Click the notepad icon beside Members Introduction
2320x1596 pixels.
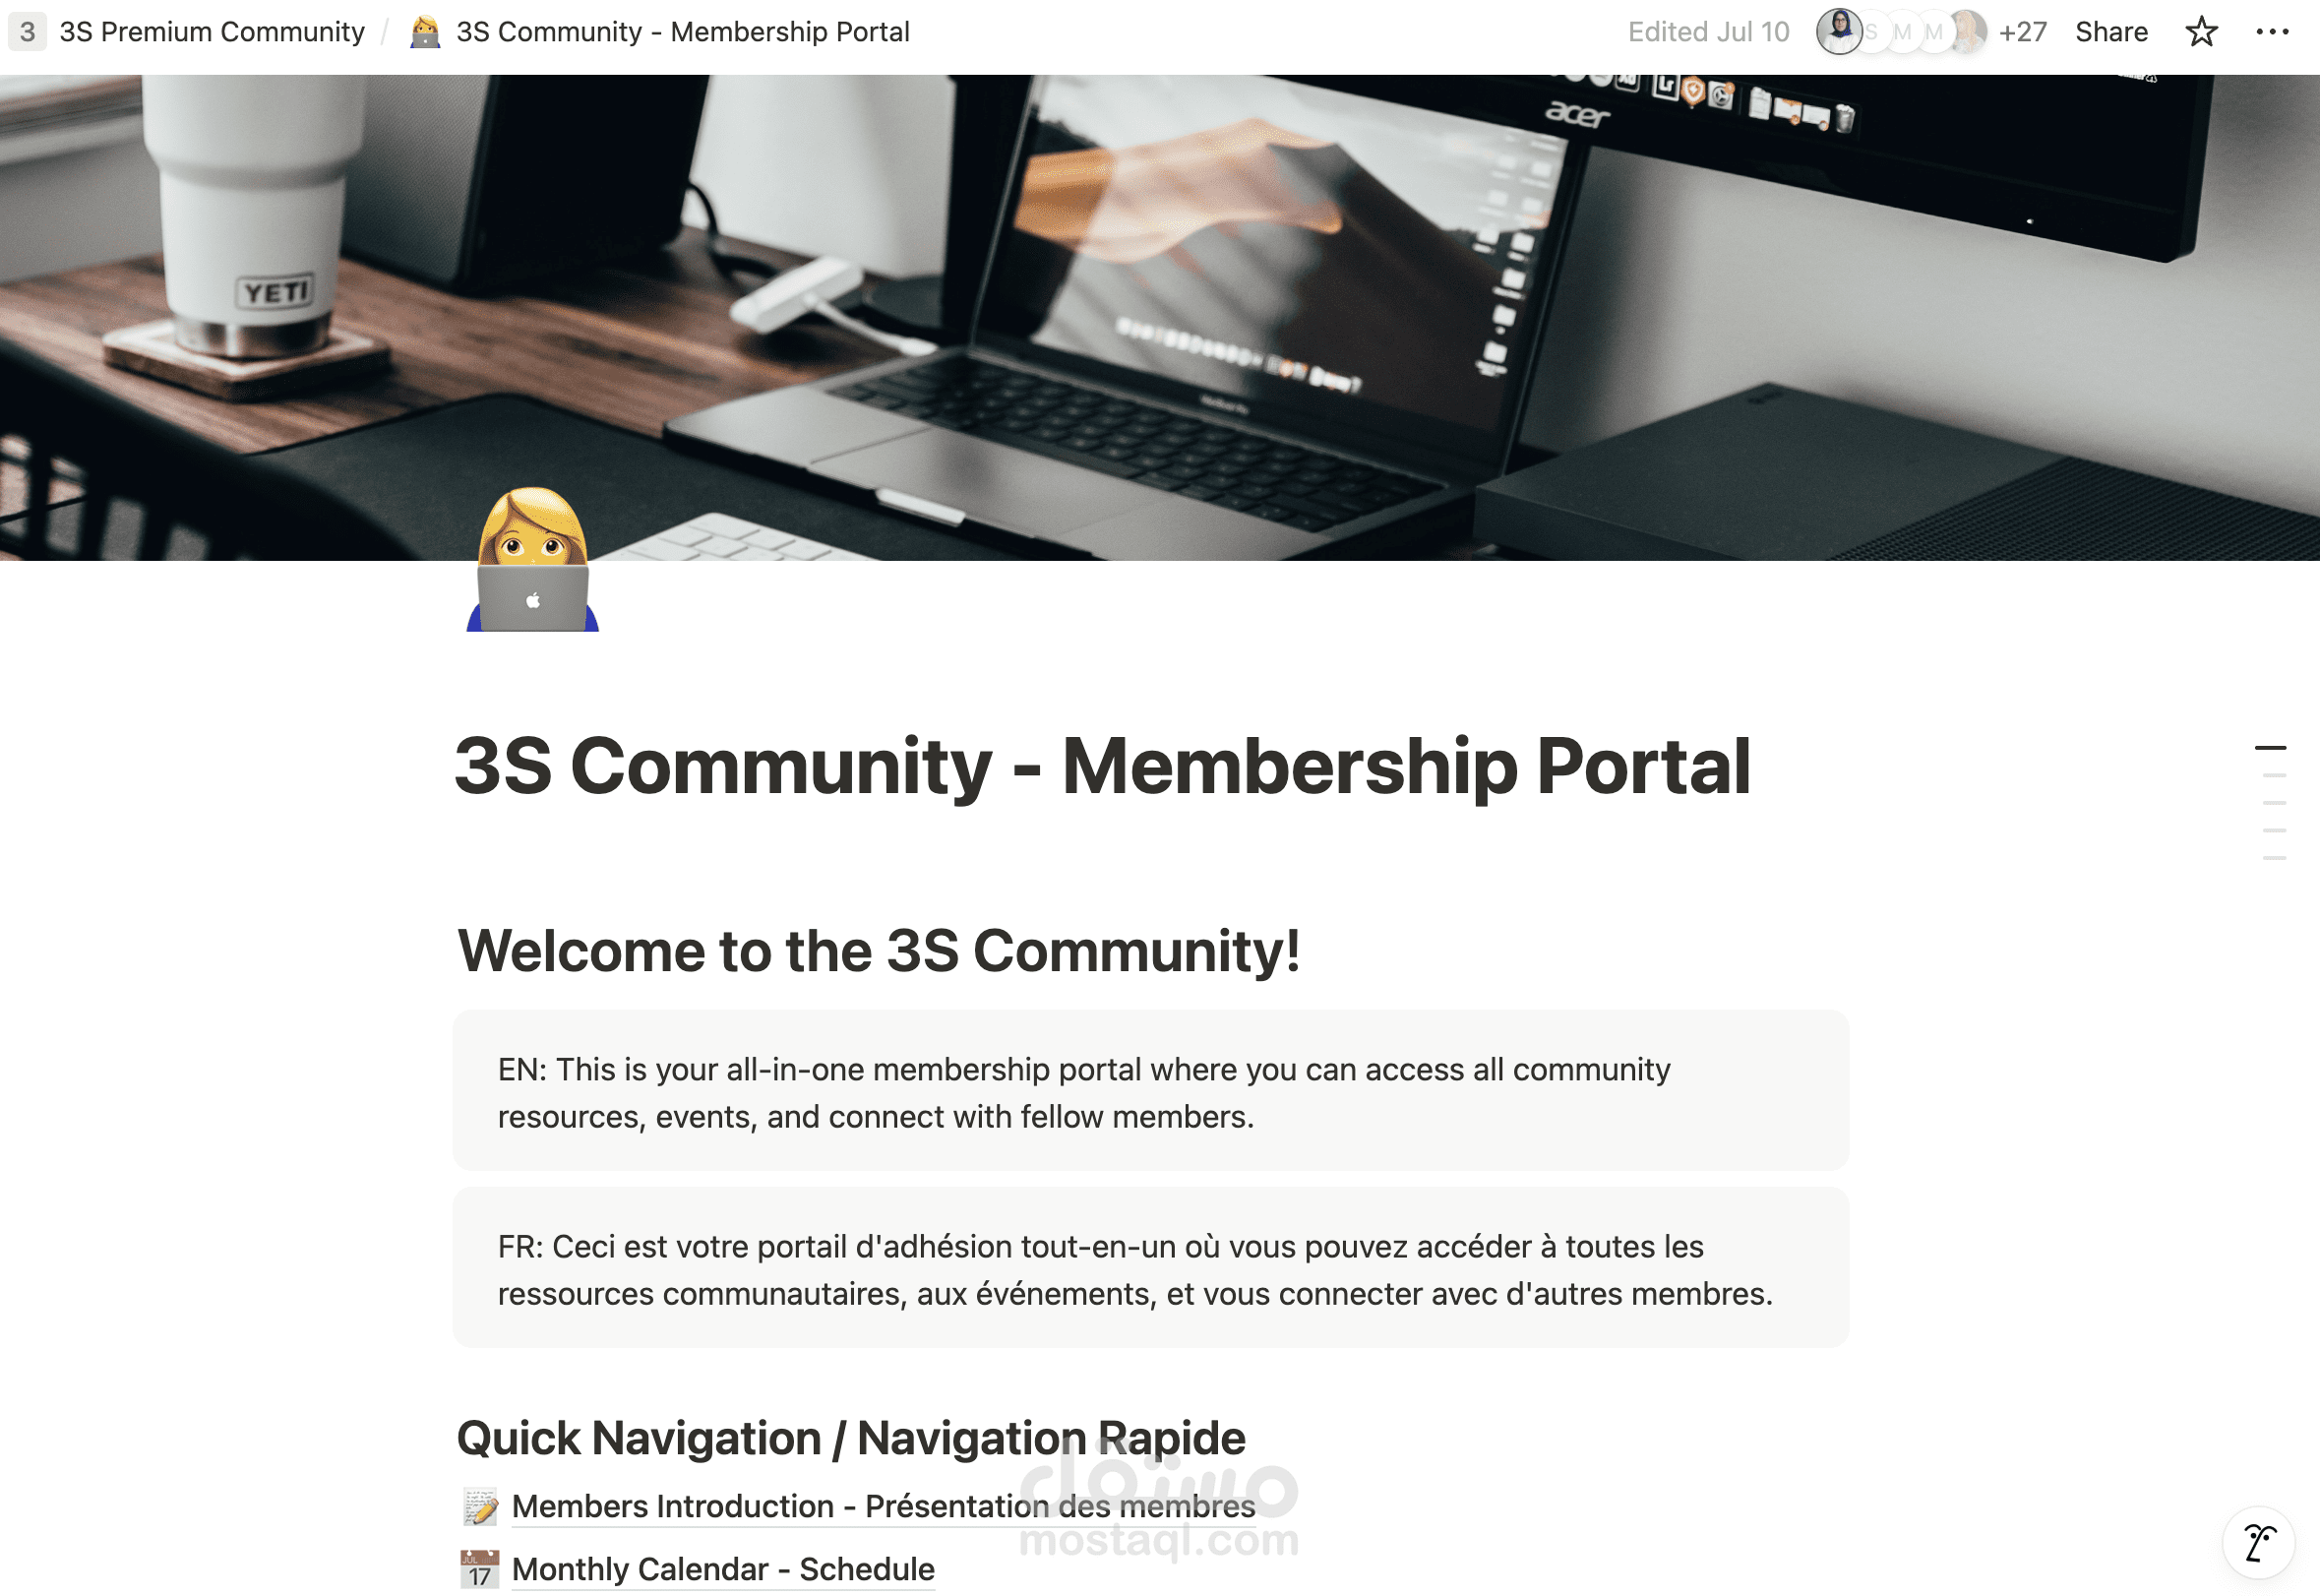pyautogui.click(x=480, y=1506)
